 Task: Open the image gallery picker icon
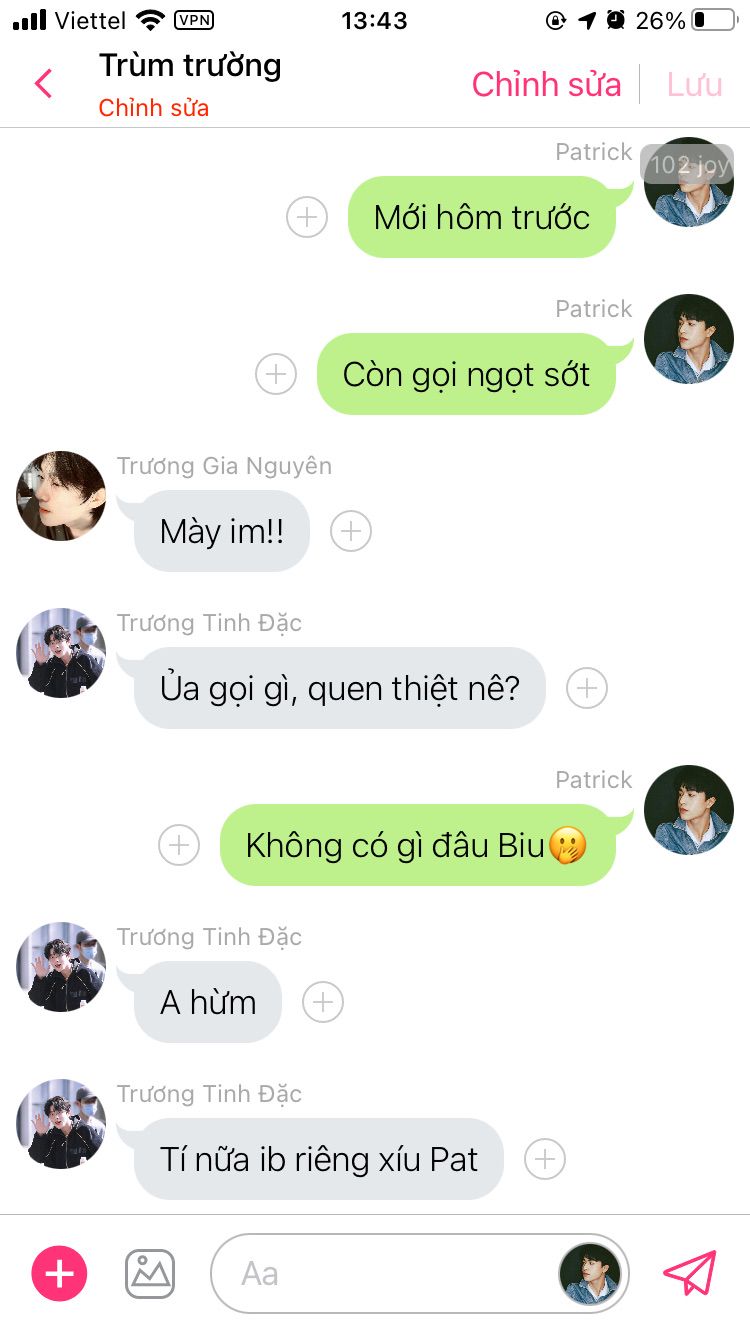150,1273
